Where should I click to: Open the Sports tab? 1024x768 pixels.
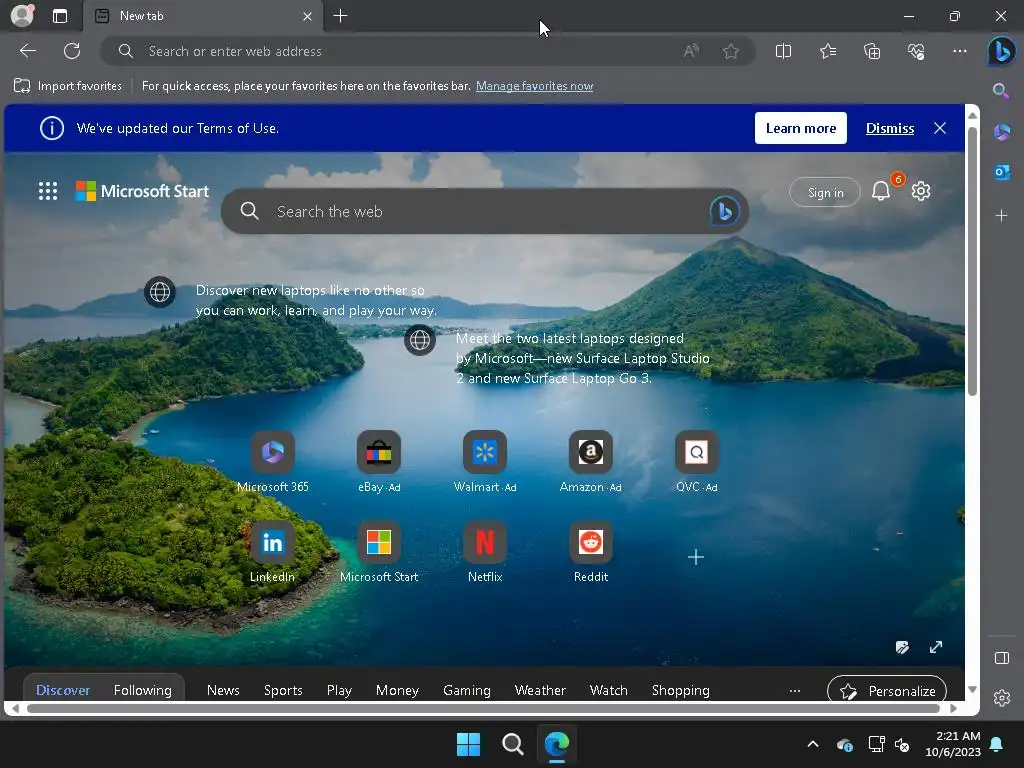pos(283,690)
